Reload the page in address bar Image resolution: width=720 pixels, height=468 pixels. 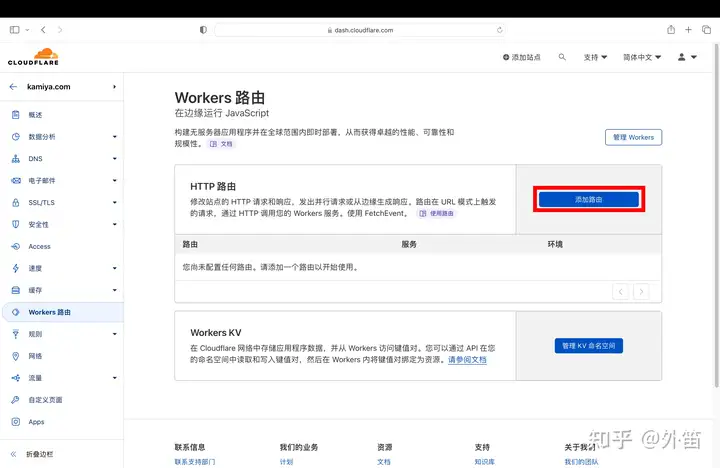point(500,30)
